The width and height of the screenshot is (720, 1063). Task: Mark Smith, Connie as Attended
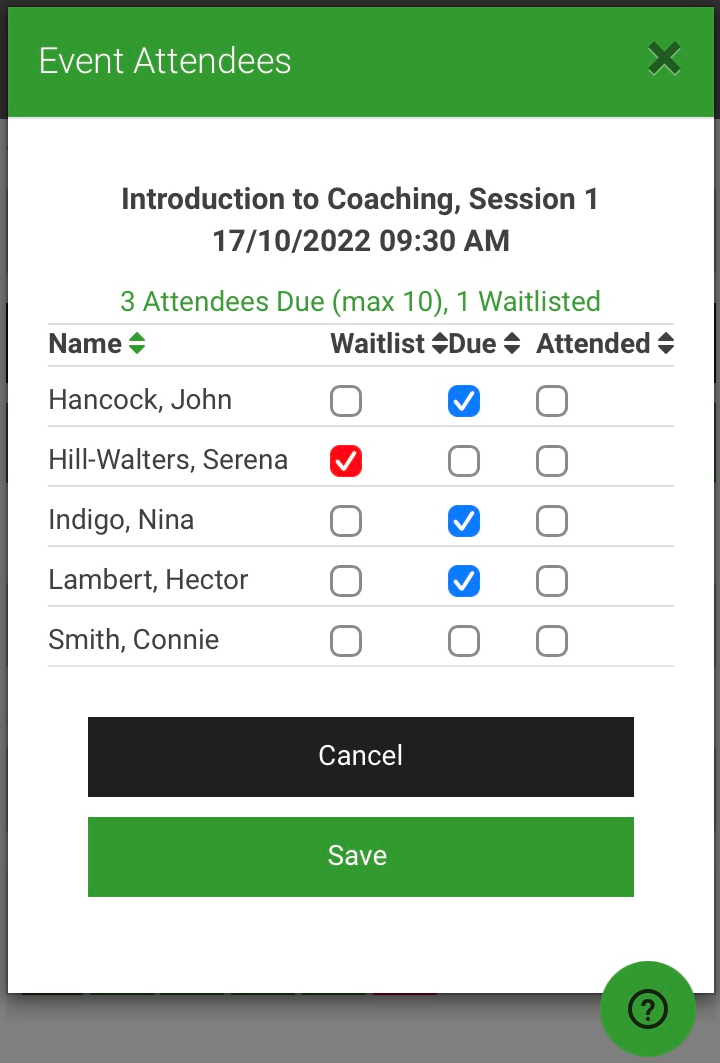[552, 641]
